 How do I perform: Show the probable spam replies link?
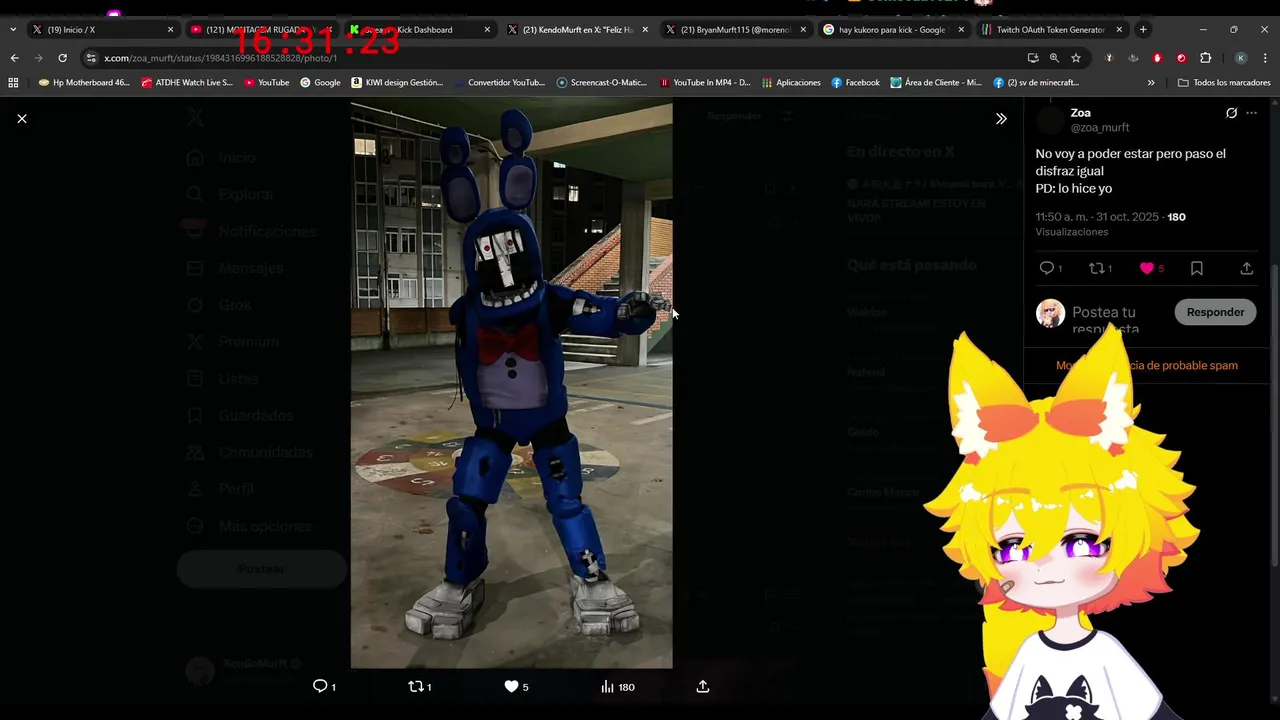coord(1147,365)
